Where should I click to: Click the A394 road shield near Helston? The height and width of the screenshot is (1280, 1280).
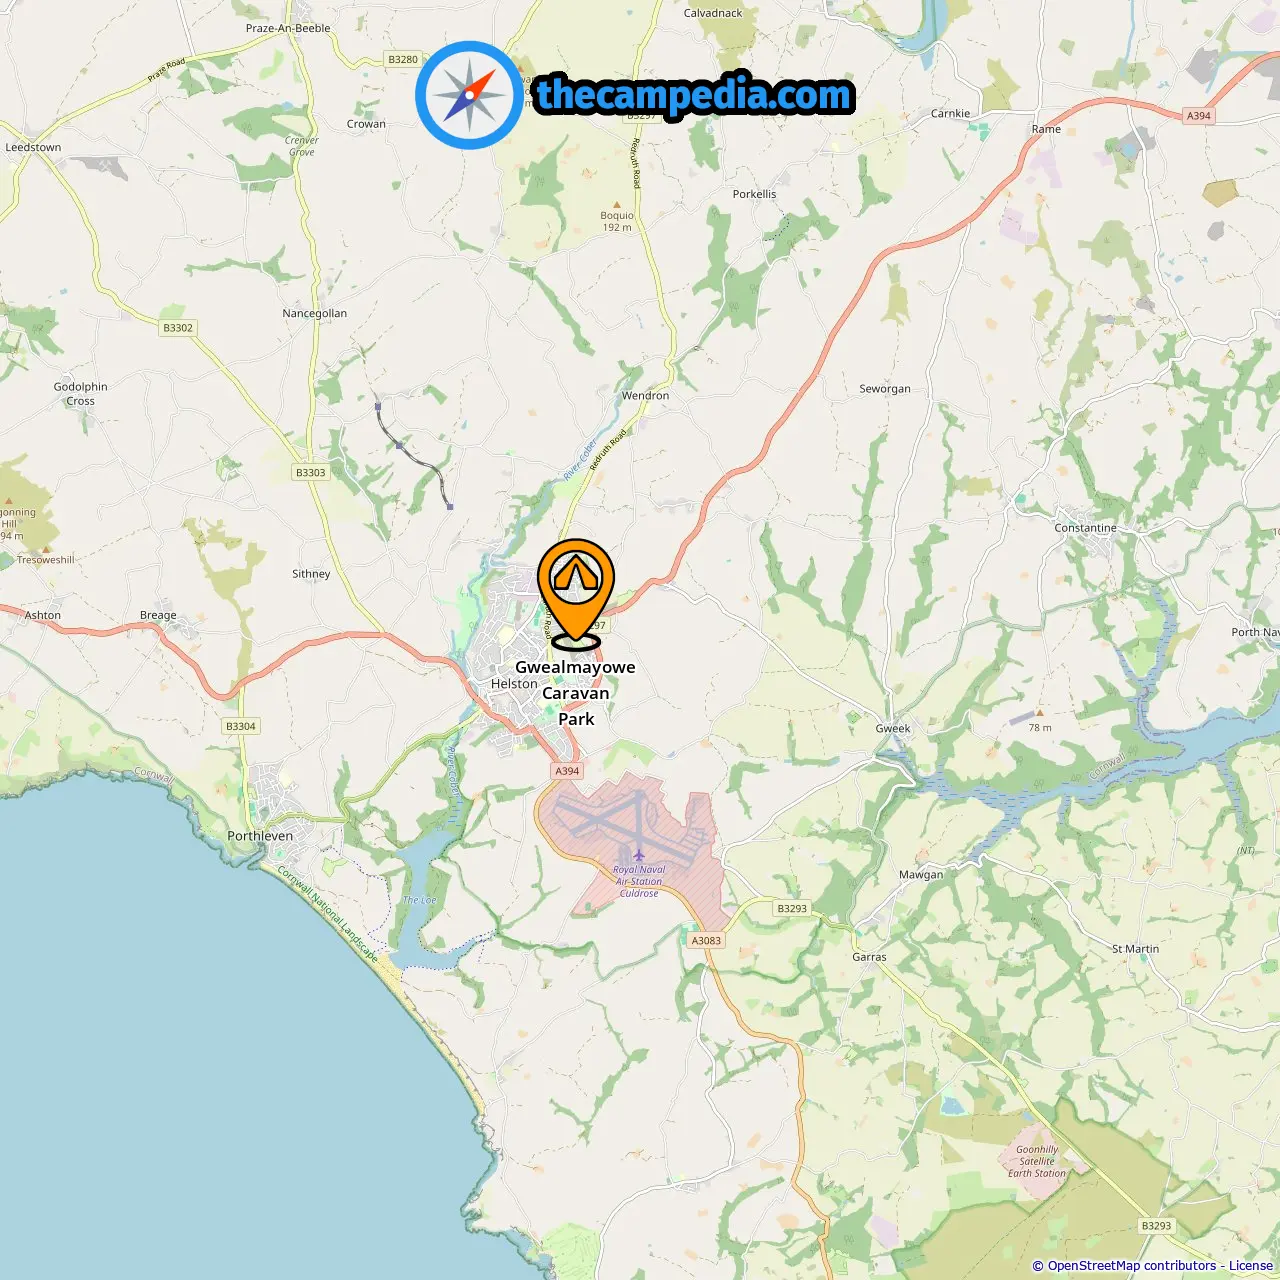click(567, 771)
